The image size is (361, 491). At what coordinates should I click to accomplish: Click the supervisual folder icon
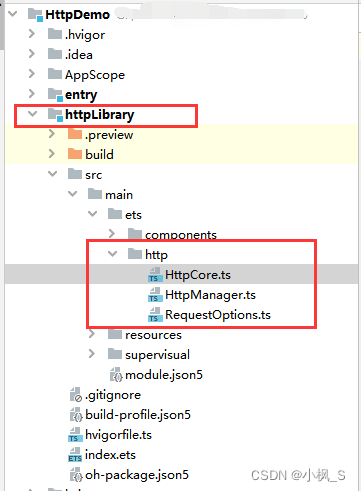[x=115, y=354]
